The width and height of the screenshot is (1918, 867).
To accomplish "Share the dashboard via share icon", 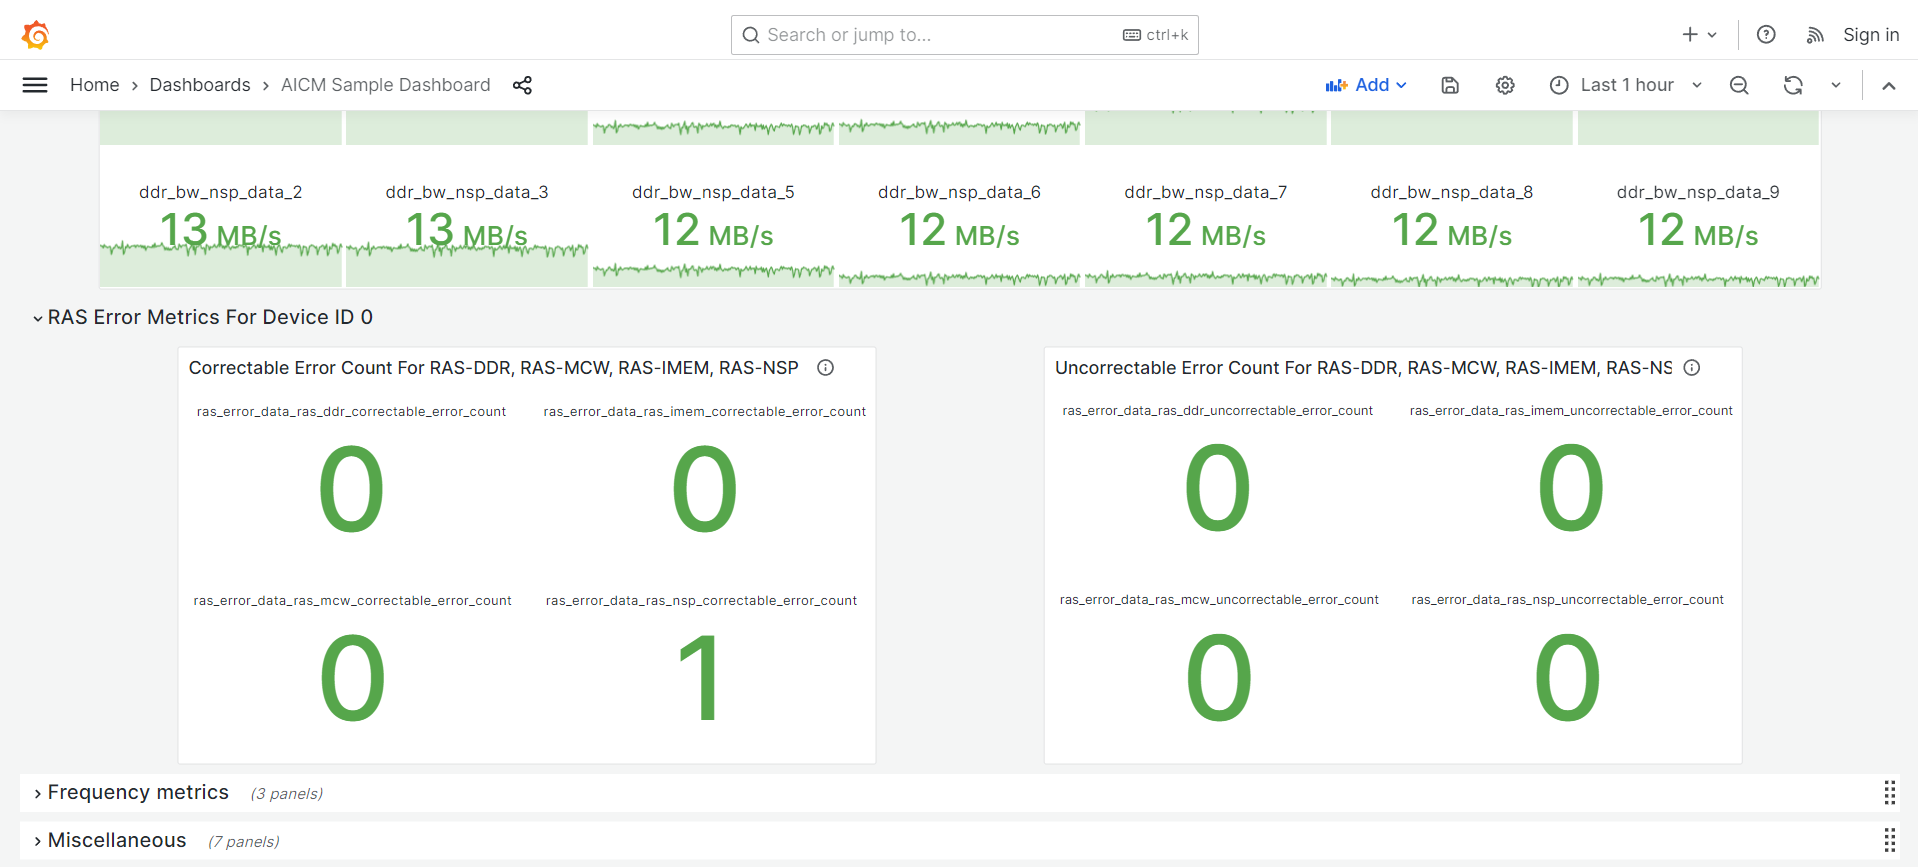I will click(x=522, y=85).
